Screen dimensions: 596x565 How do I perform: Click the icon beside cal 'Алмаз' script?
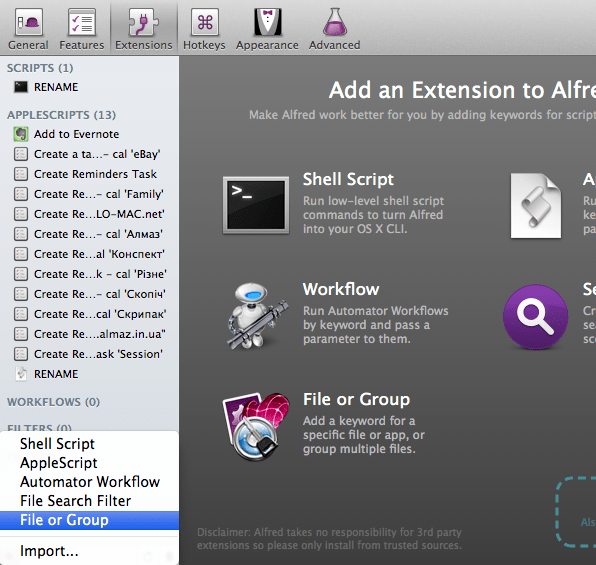[x=21, y=234]
